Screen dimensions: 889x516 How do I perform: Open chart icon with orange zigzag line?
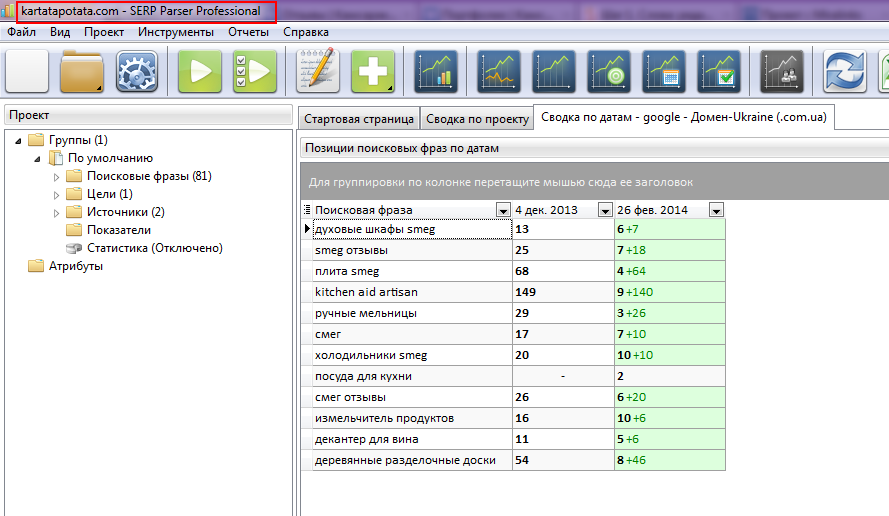(x=499, y=71)
